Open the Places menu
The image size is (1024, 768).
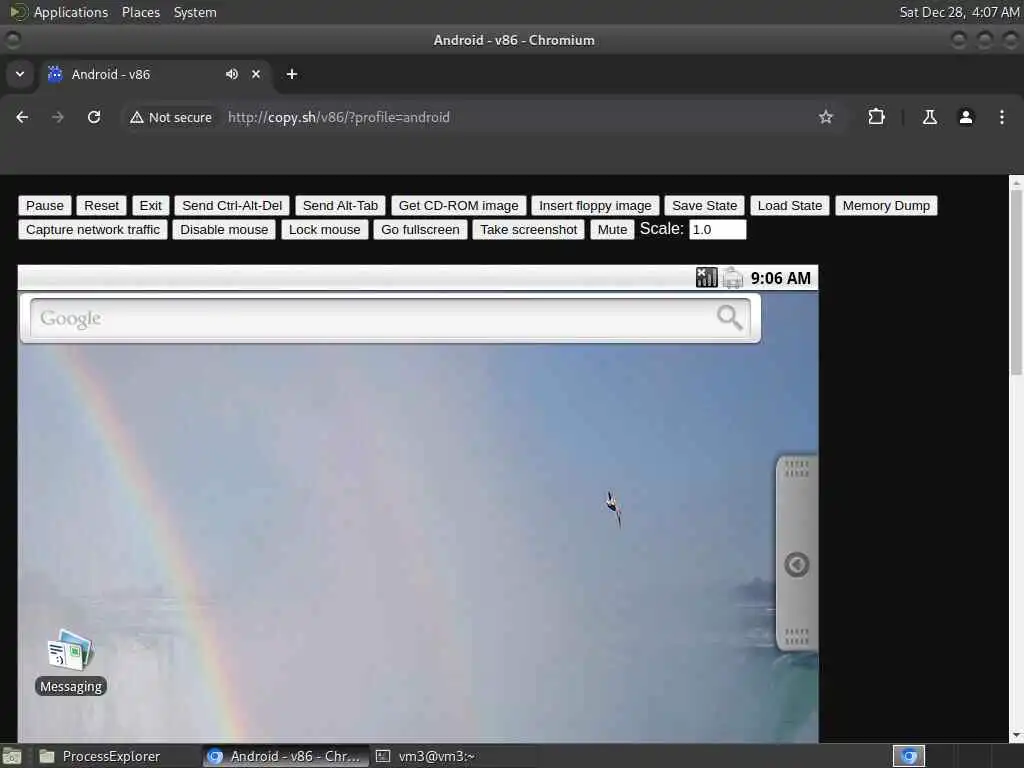click(x=141, y=12)
